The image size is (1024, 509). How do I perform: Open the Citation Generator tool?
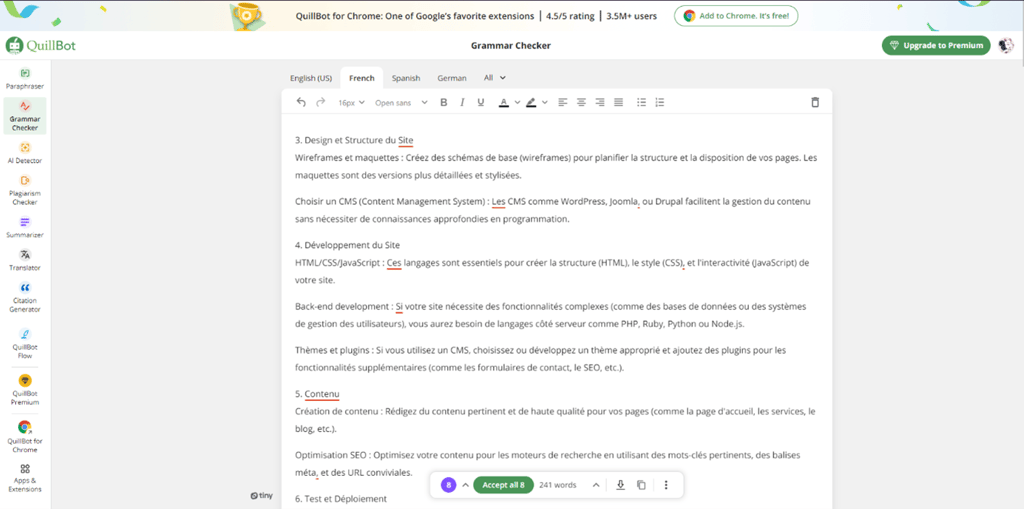click(x=25, y=297)
